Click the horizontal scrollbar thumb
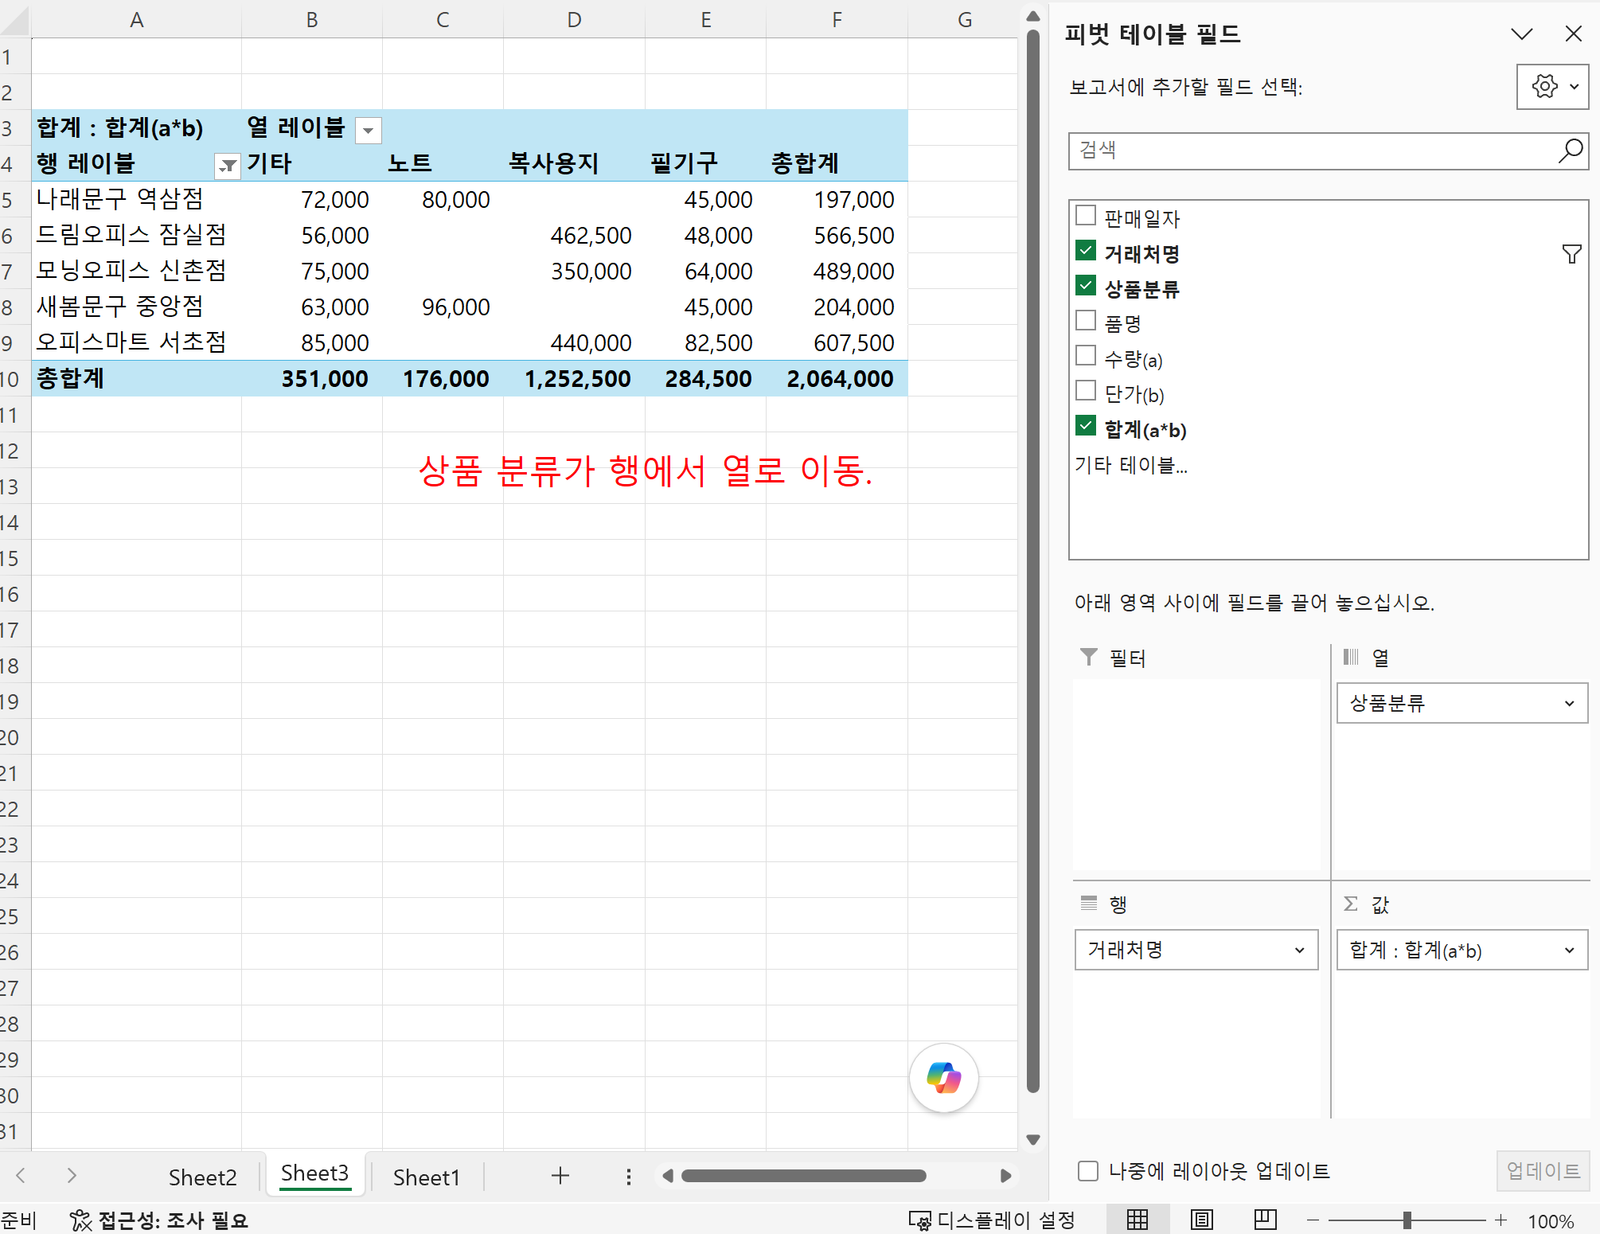 (x=803, y=1176)
